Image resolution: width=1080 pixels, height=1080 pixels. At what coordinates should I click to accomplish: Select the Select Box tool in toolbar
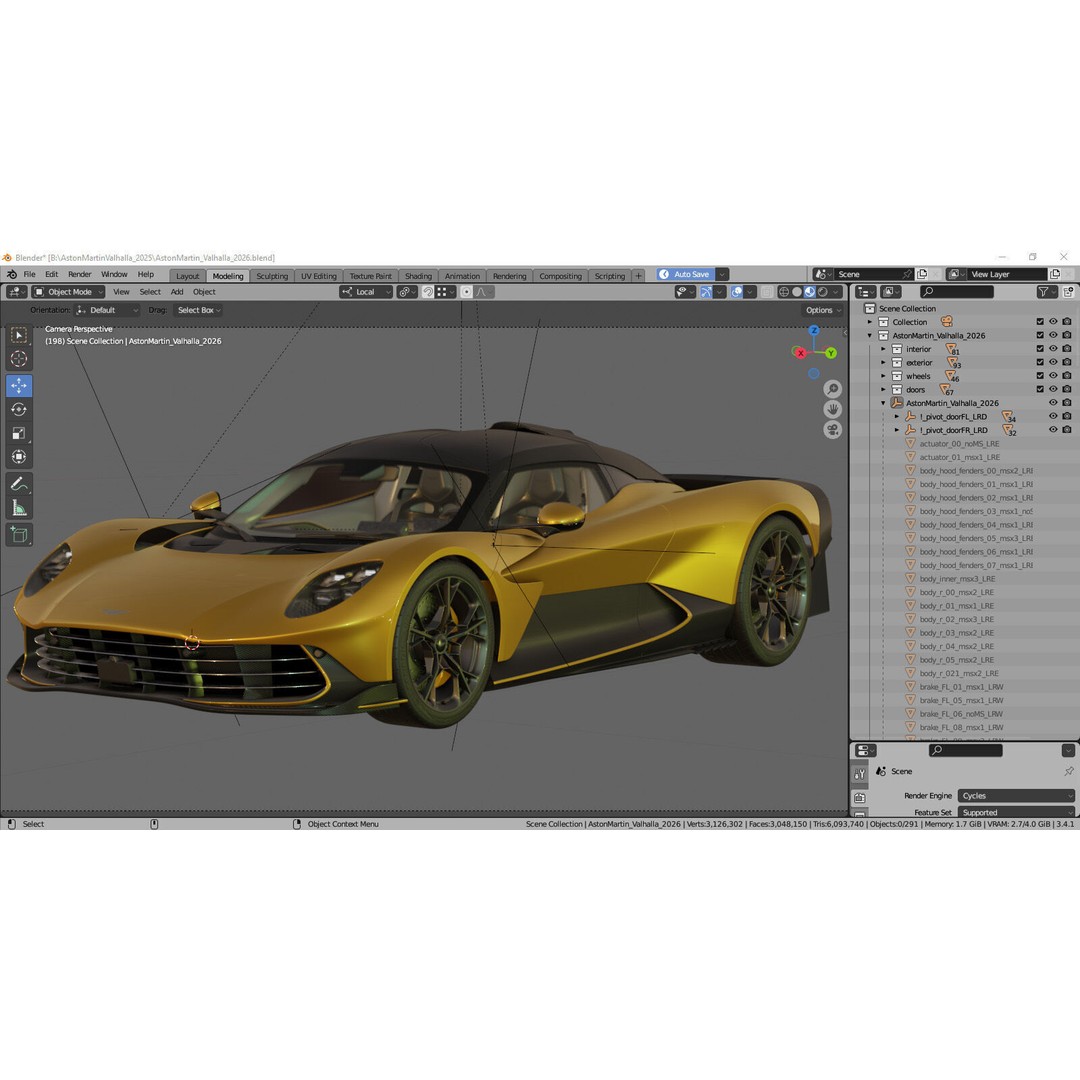[x=19, y=335]
